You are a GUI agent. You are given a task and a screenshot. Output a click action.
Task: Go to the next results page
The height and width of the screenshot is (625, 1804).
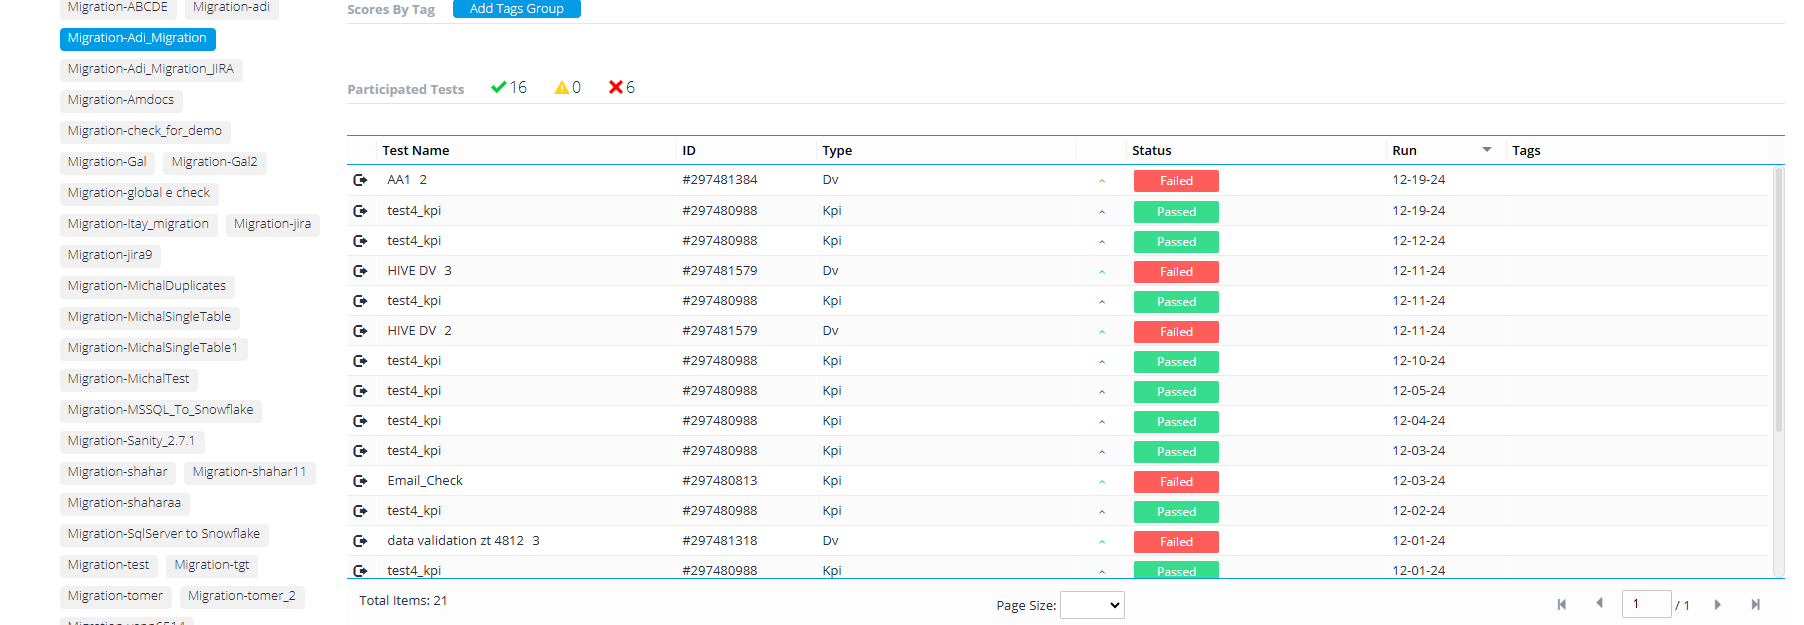pyautogui.click(x=1718, y=604)
